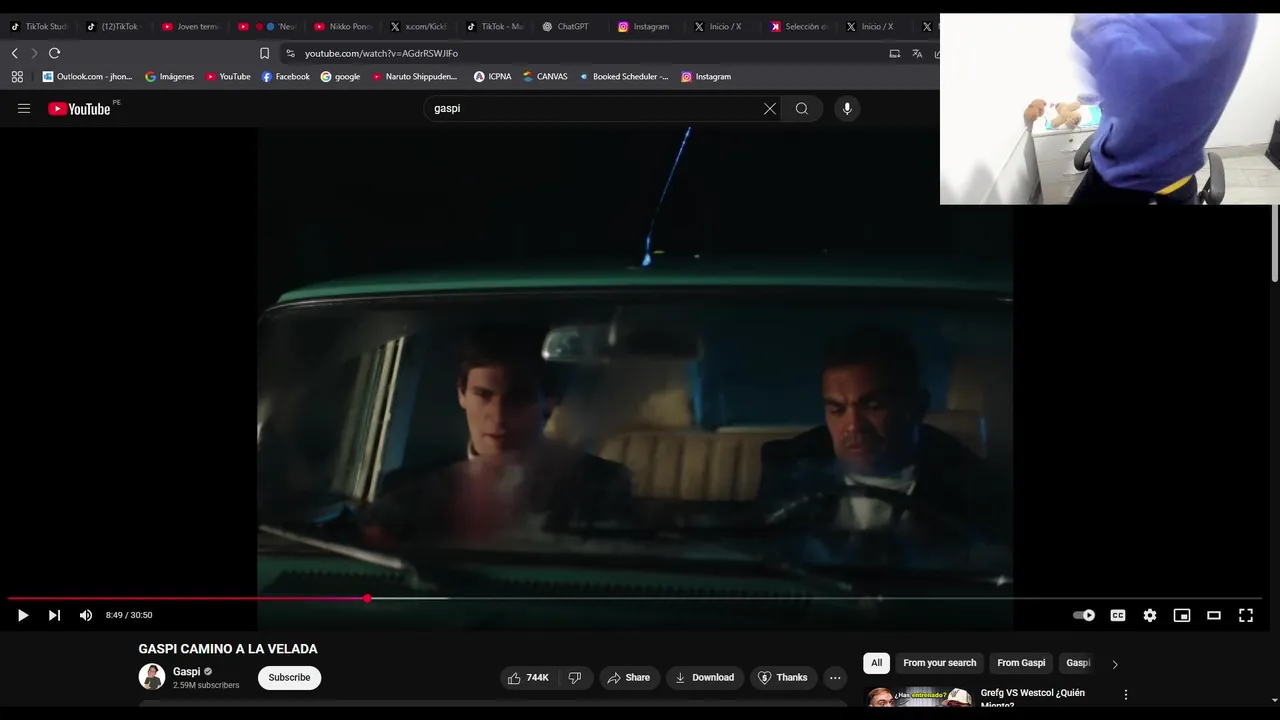Show more filter chips with arrow

coord(1115,664)
